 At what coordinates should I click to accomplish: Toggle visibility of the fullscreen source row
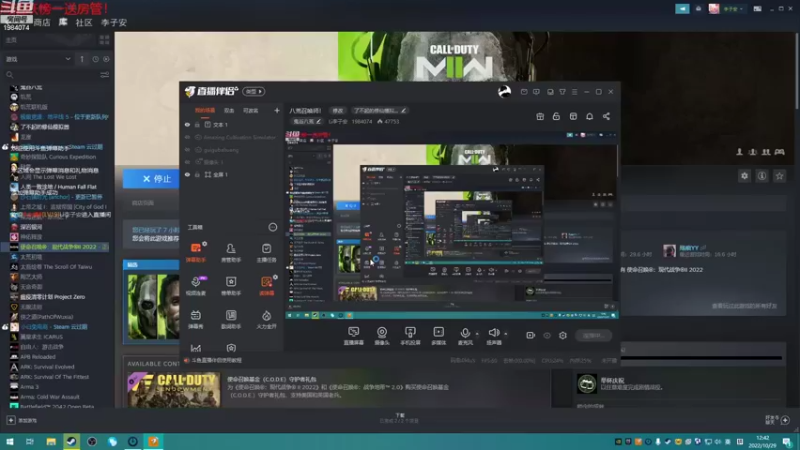187,174
